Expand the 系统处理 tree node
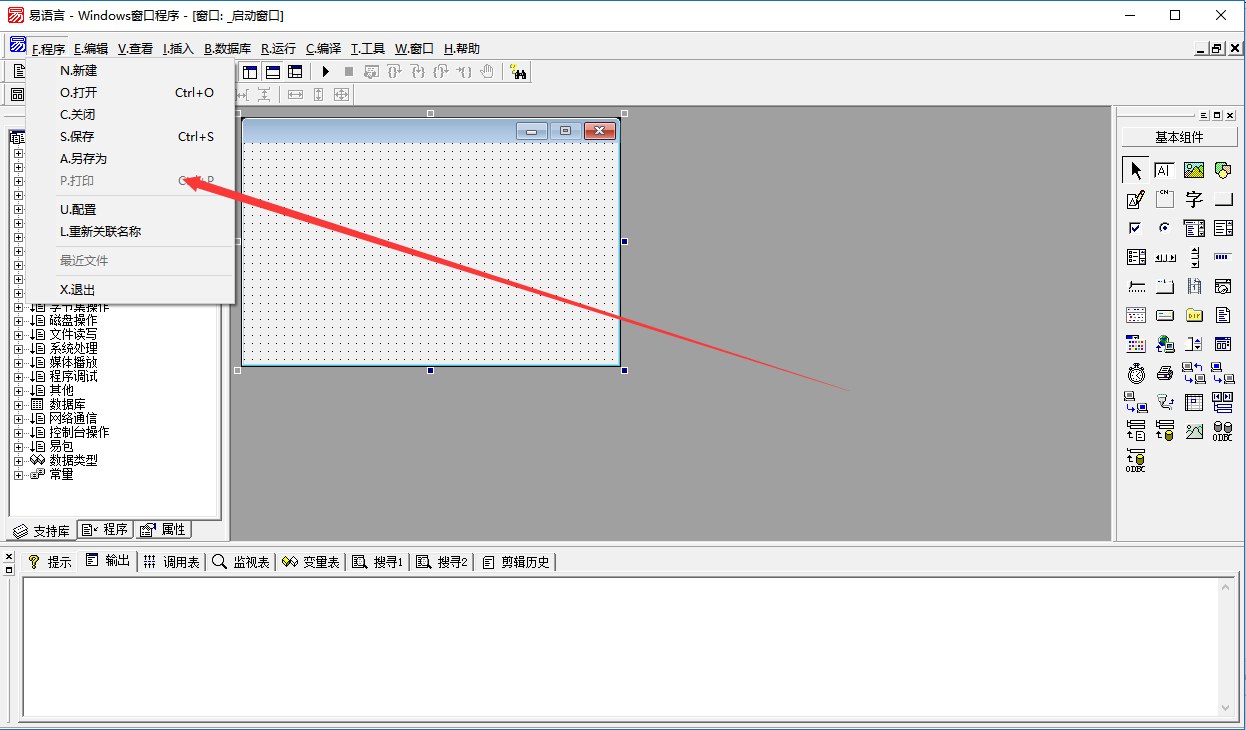The height and width of the screenshot is (730, 1246). pos(18,349)
